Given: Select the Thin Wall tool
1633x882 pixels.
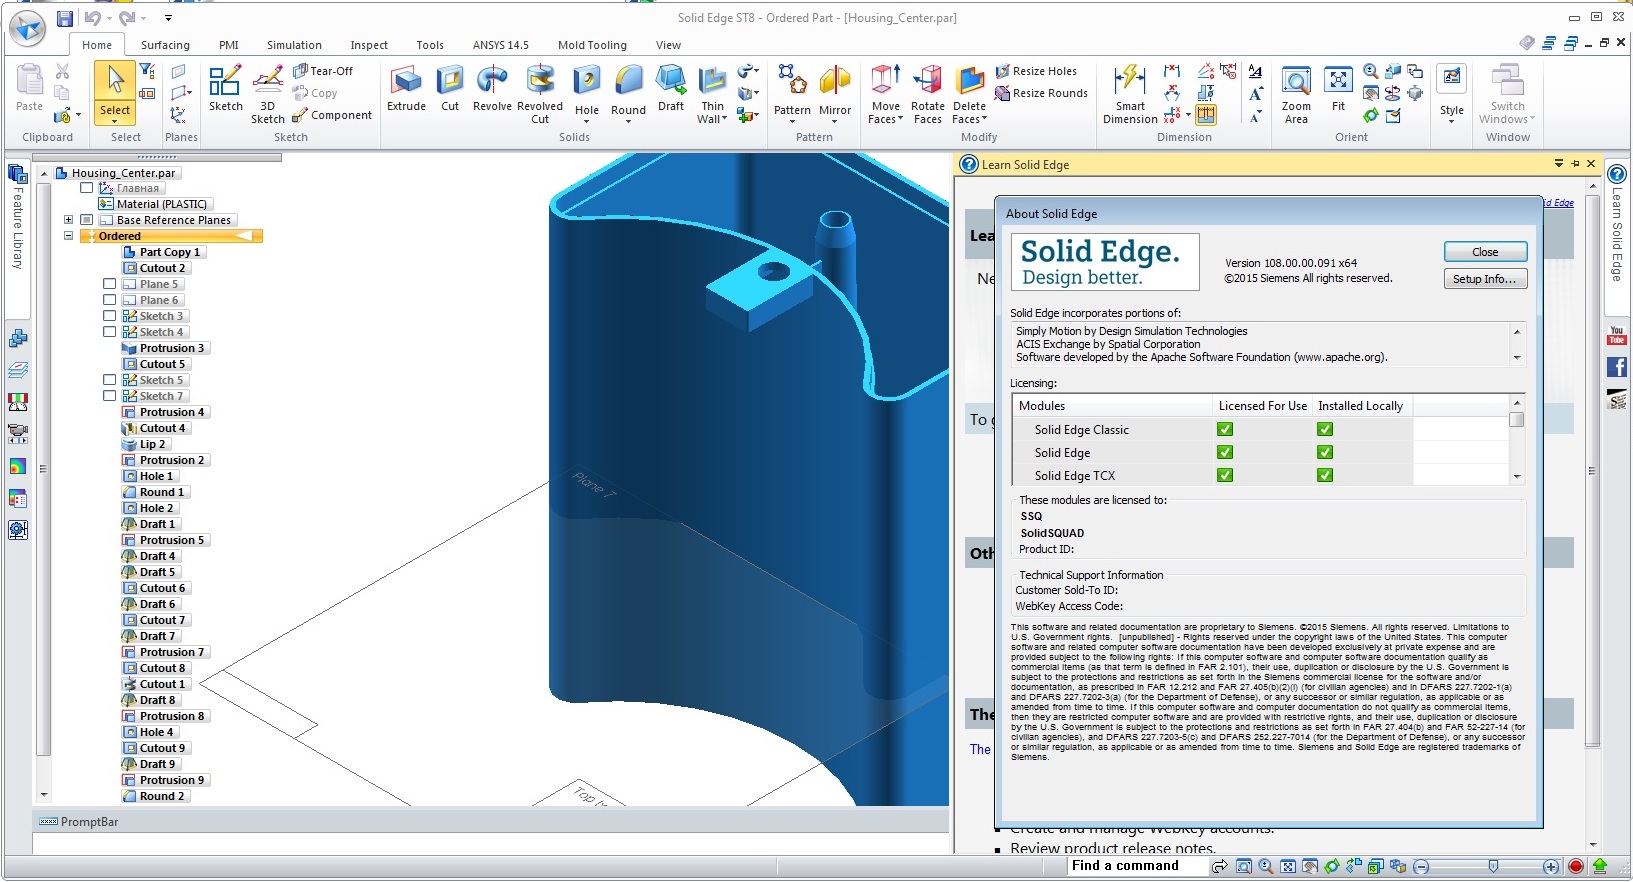Looking at the screenshot, I should [x=712, y=94].
